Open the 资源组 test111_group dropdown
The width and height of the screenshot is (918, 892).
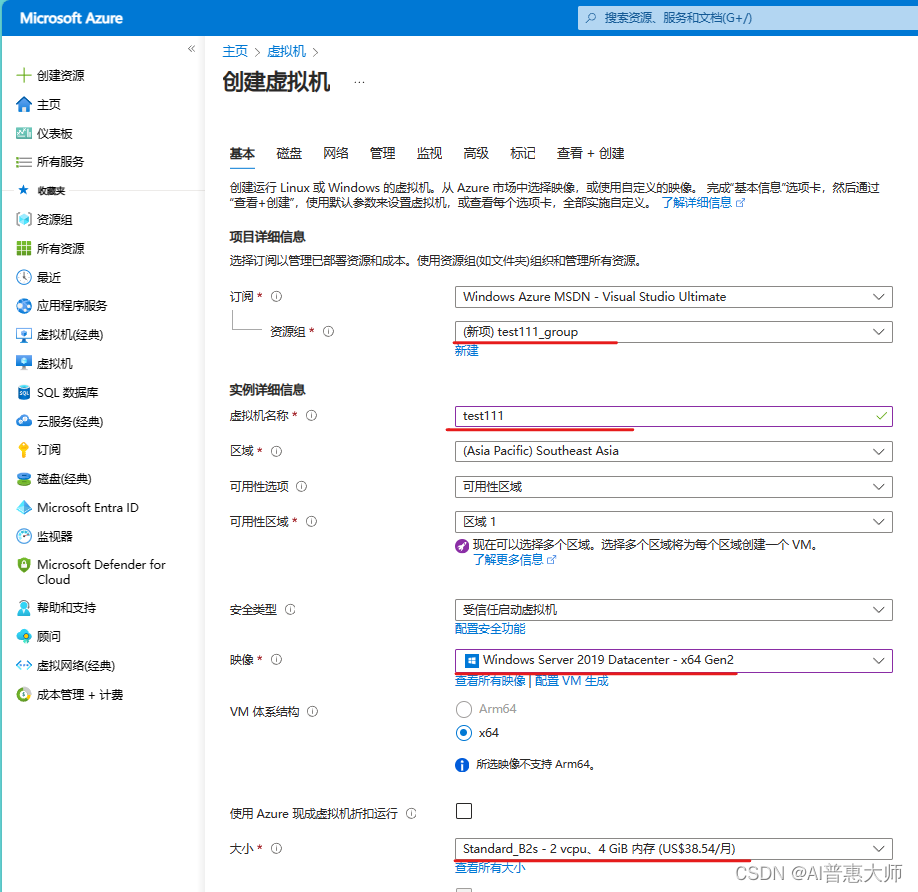click(673, 332)
